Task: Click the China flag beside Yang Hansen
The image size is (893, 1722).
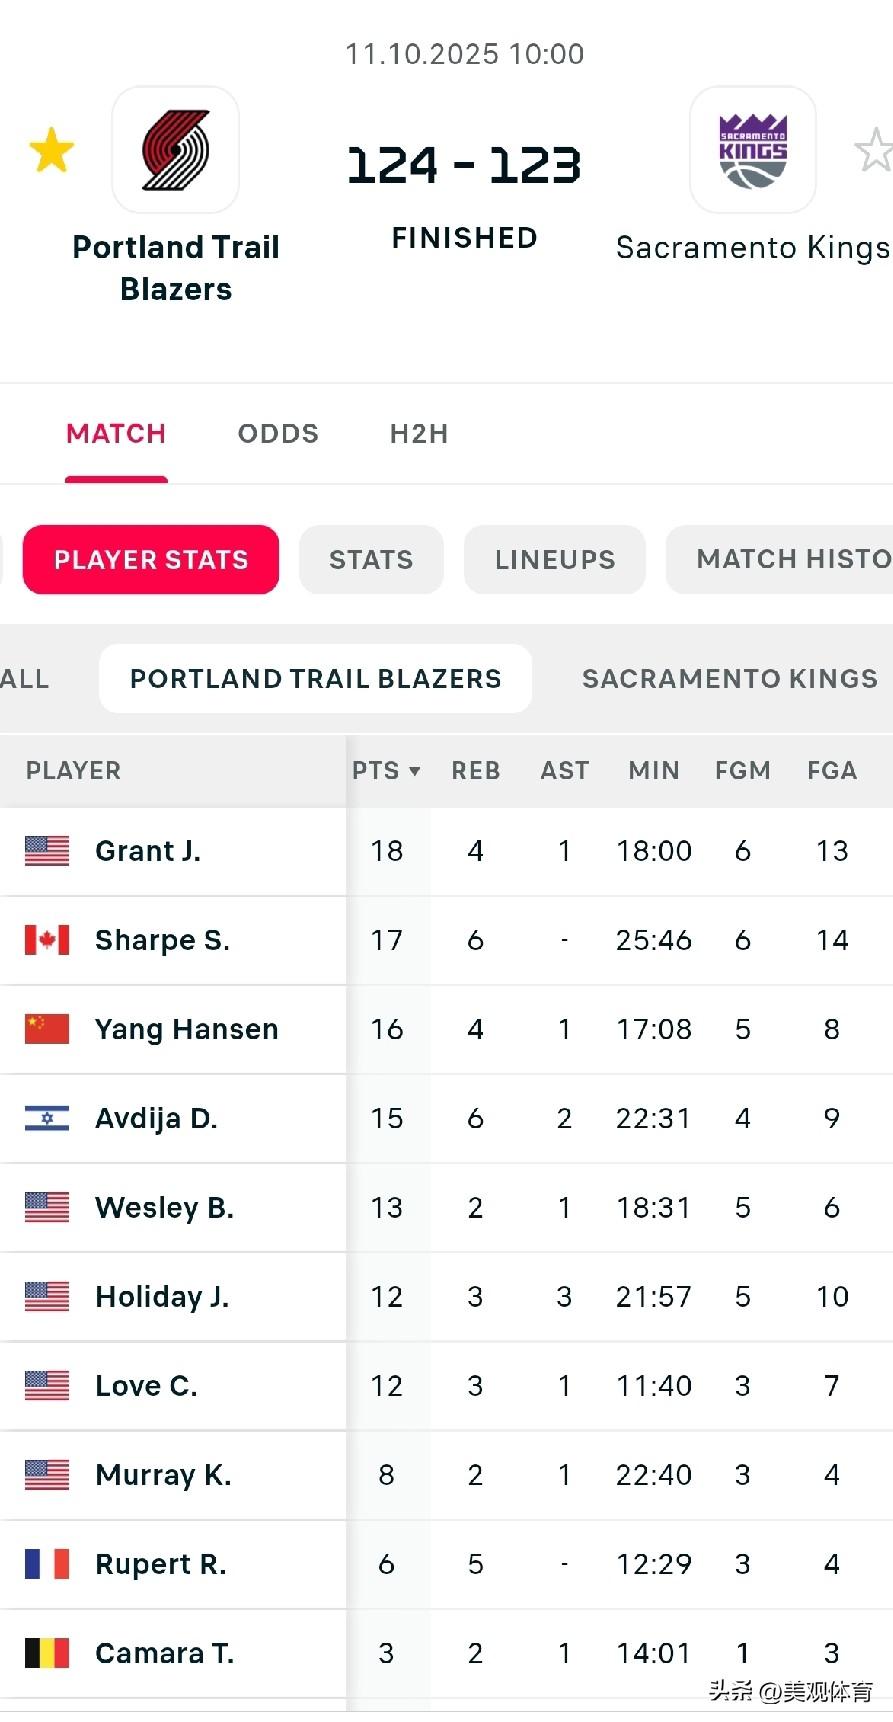Action: 47,1029
